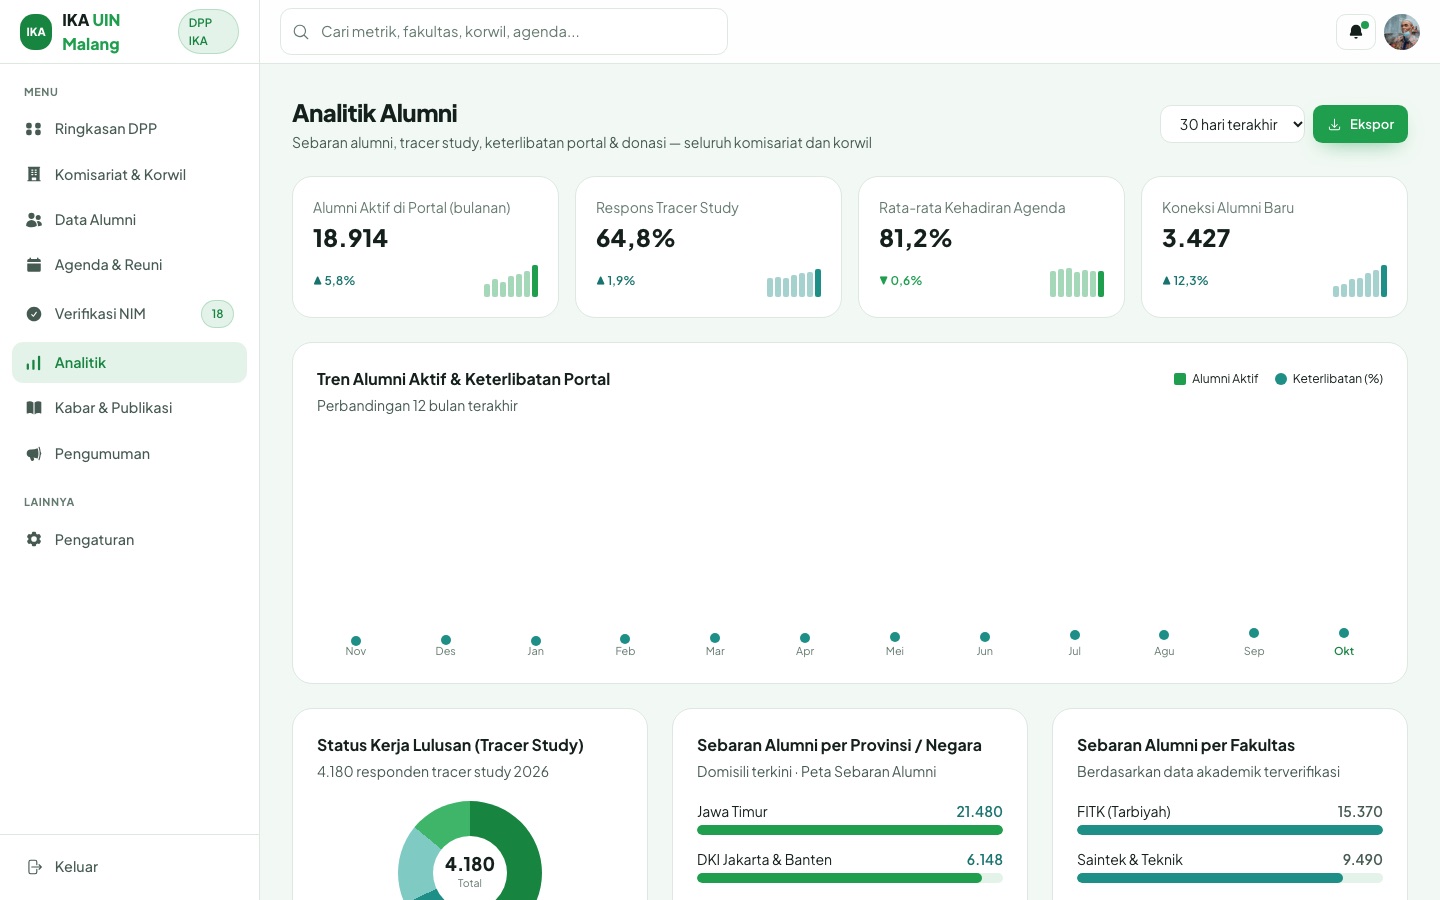
Task: Select the Jun data point
Action: click(x=985, y=637)
